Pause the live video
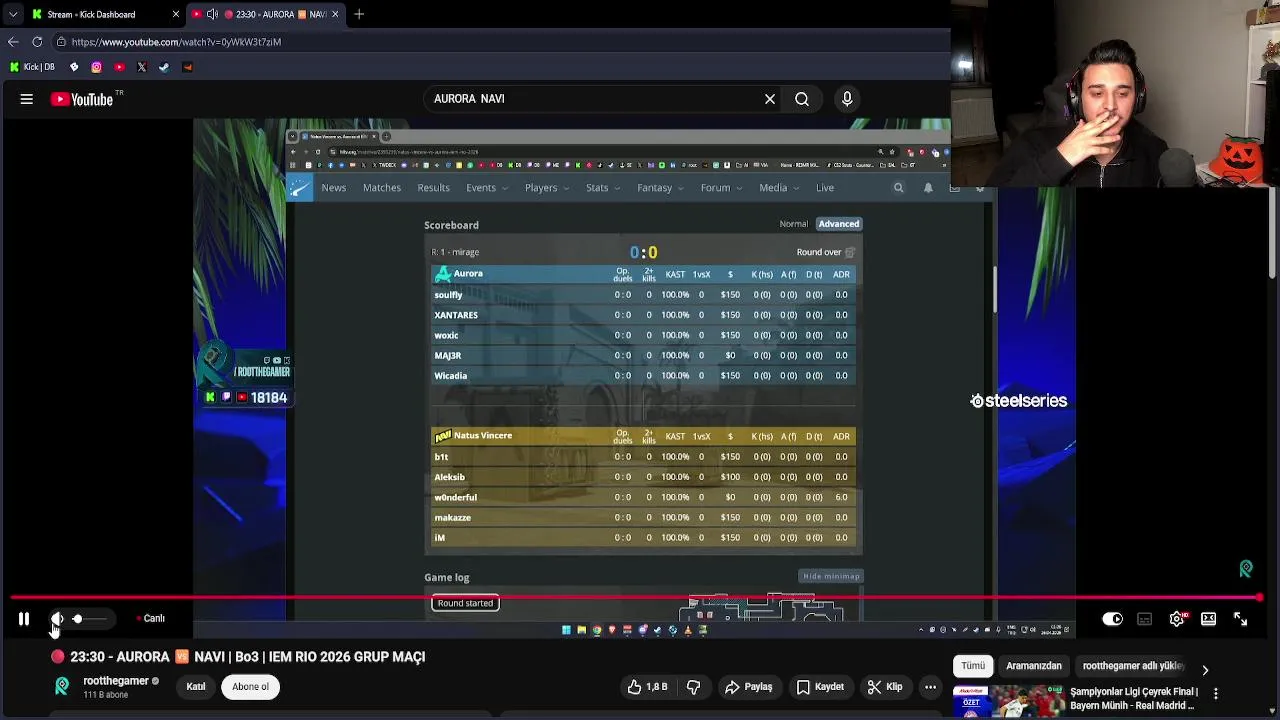1280x720 pixels. coord(24,619)
